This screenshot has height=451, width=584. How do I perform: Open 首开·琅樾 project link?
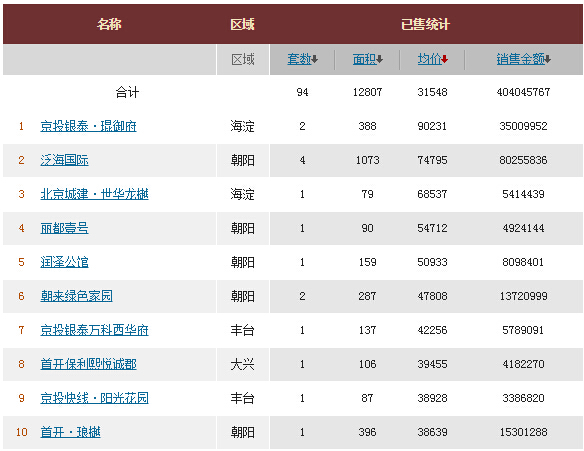[70, 432]
